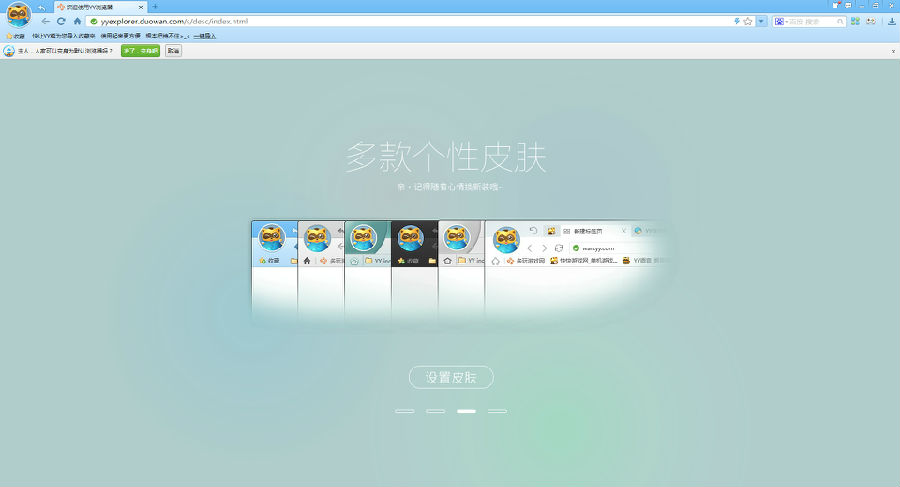Click notification bar assistant icon
This screenshot has height=487, width=900.
click(x=9, y=51)
